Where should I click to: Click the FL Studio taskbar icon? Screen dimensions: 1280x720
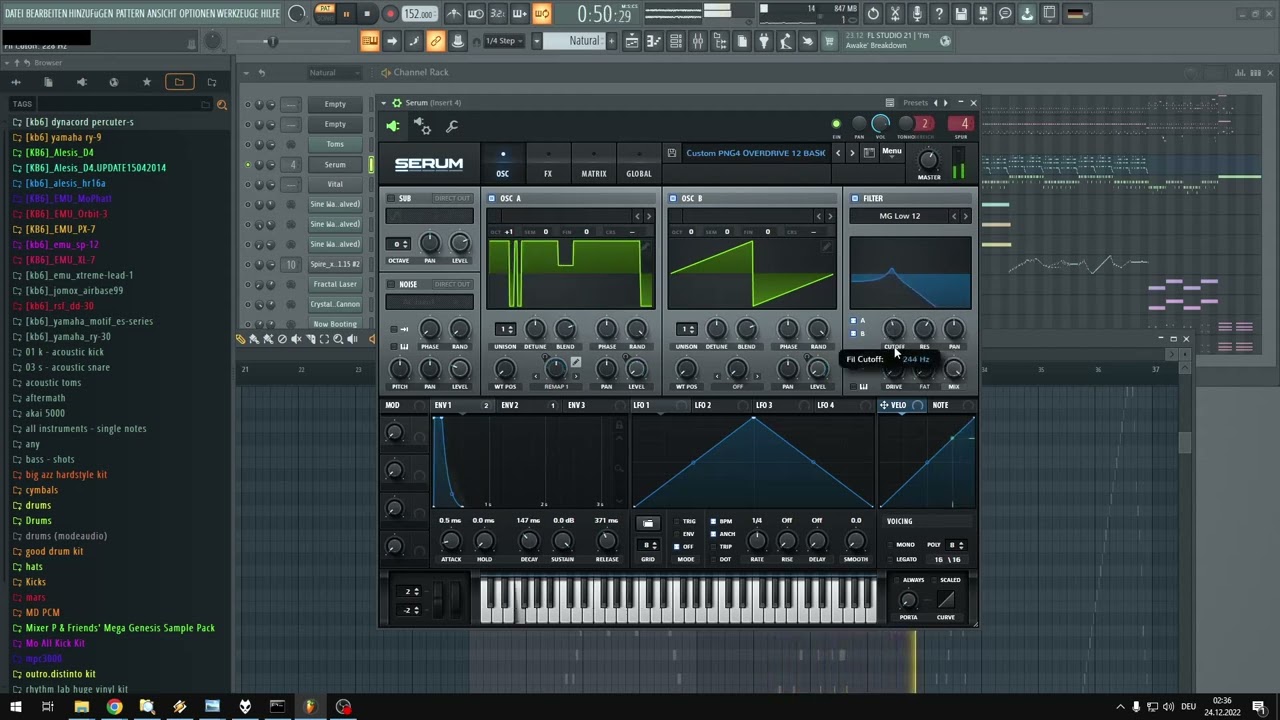tap(310, 707)
